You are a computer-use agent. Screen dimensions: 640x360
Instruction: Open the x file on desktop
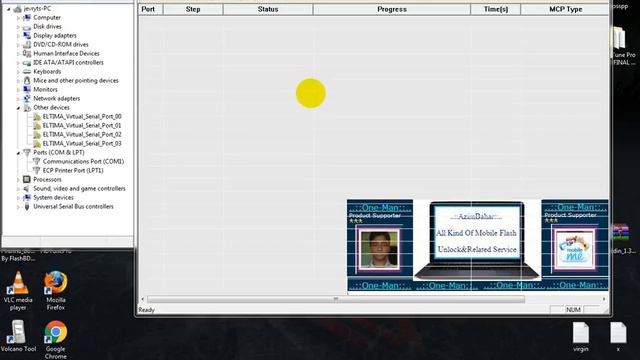pyautogui.click(x=618, y=337)
